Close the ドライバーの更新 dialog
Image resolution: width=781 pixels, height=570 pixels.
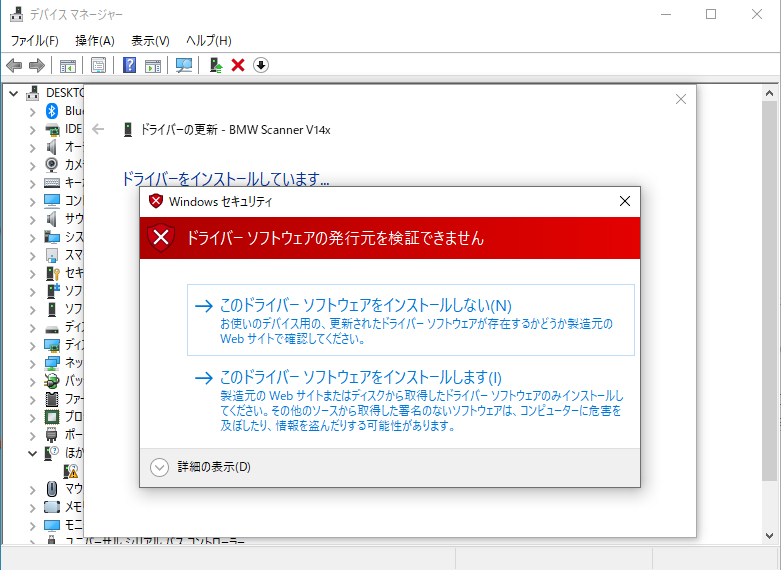pos(681,99)
